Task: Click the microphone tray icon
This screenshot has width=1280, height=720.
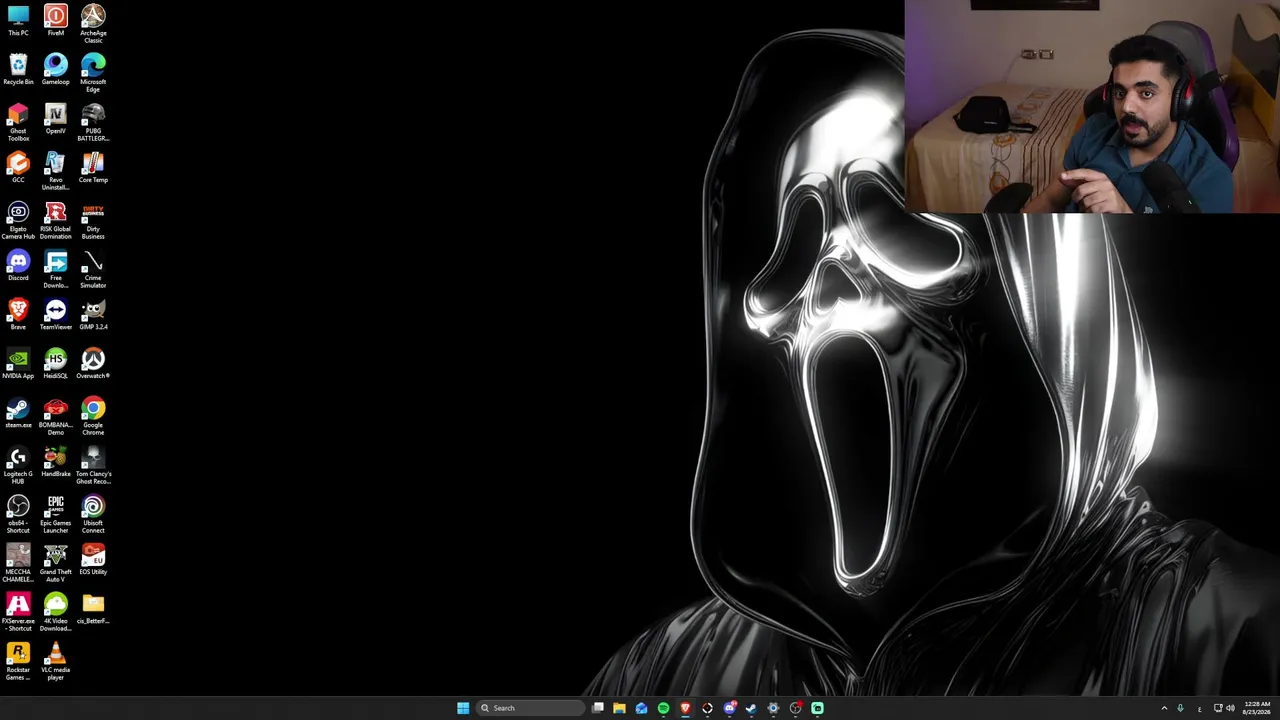Action: pos(1180,708)
